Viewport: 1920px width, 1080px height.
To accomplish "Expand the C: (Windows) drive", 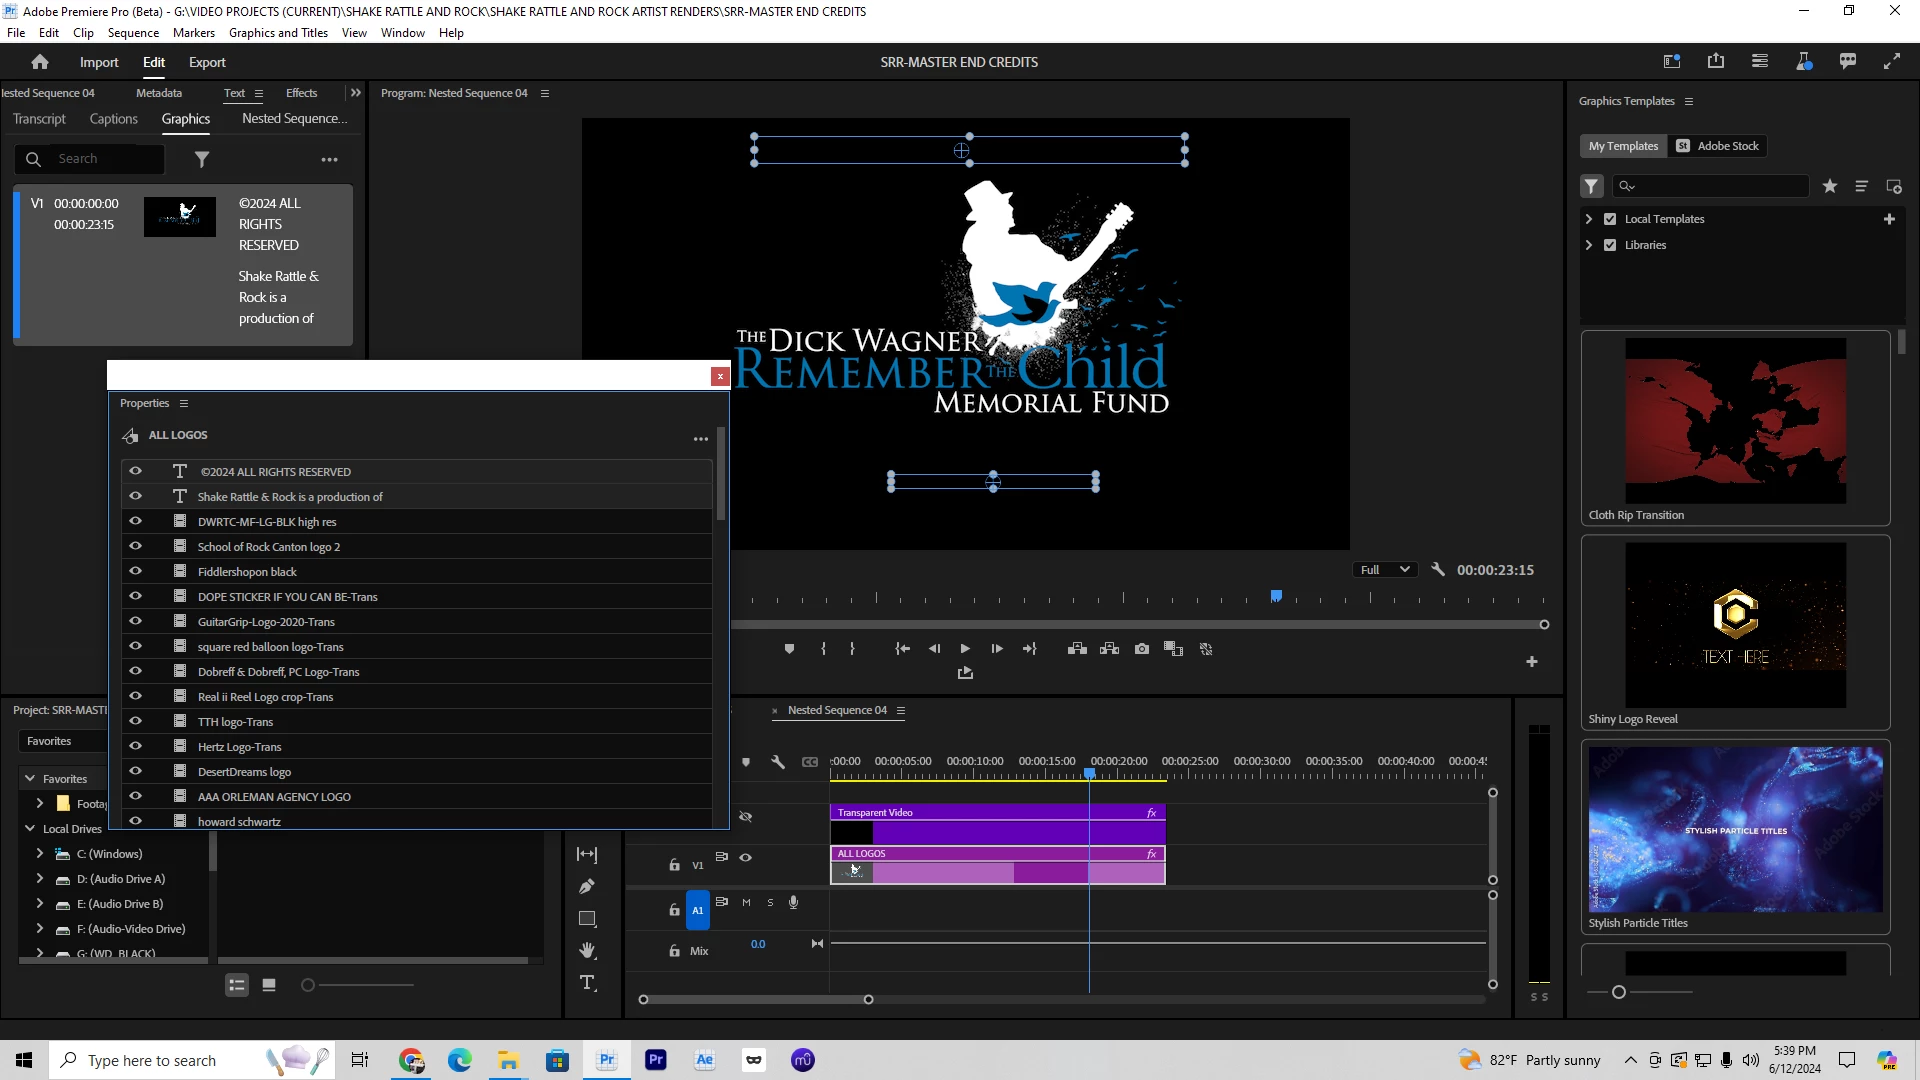I will (x=39, y=854).
